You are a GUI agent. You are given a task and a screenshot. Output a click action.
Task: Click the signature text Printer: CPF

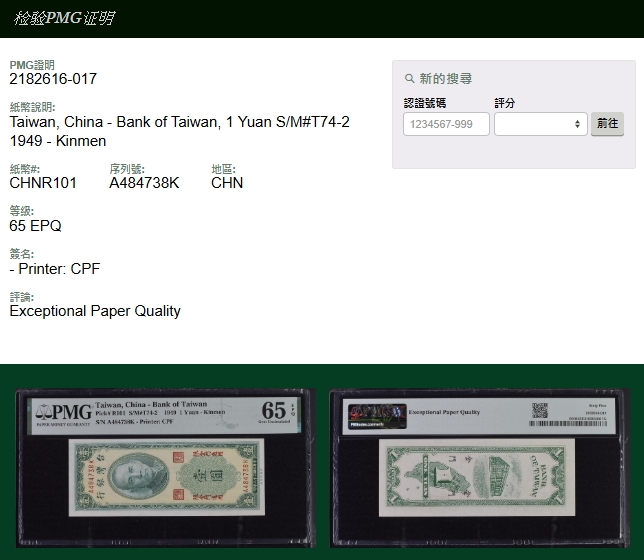[x=59, y=269]
